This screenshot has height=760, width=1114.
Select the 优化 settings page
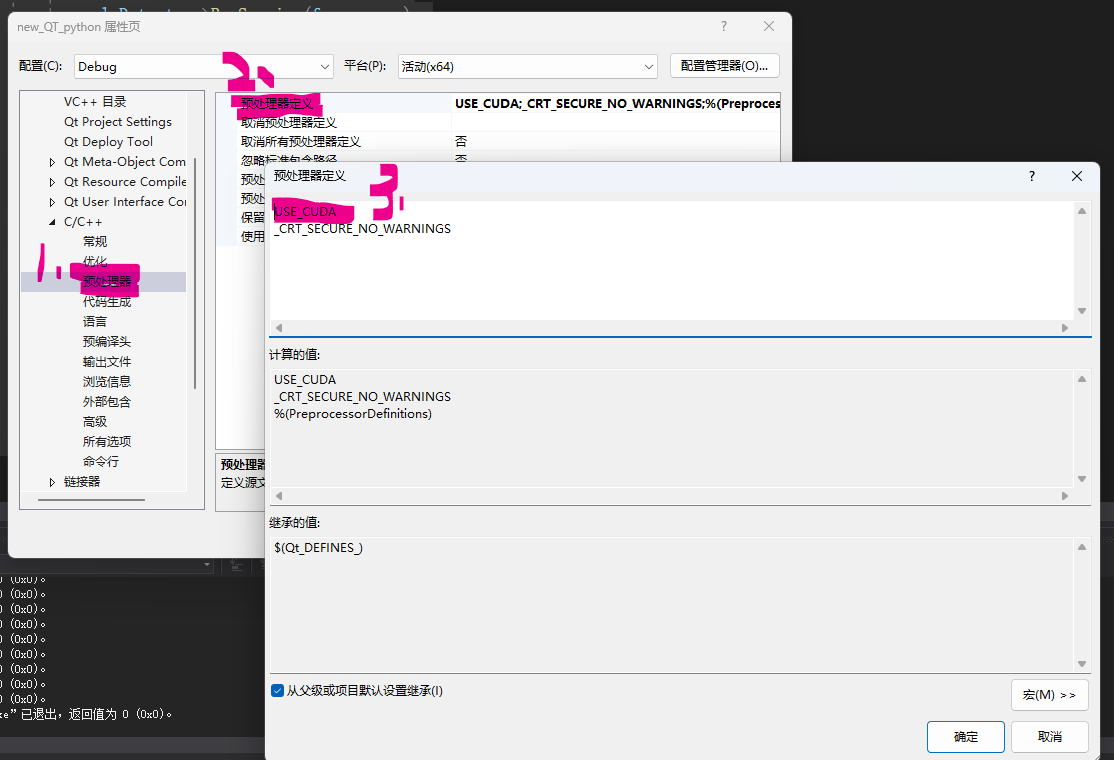[95, 261]
